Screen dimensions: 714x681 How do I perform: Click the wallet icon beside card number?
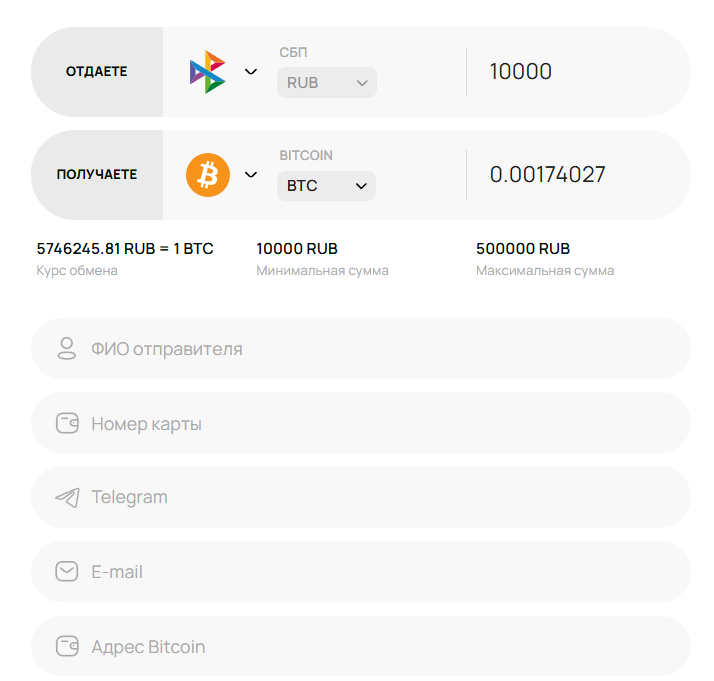tap(67, 423)
